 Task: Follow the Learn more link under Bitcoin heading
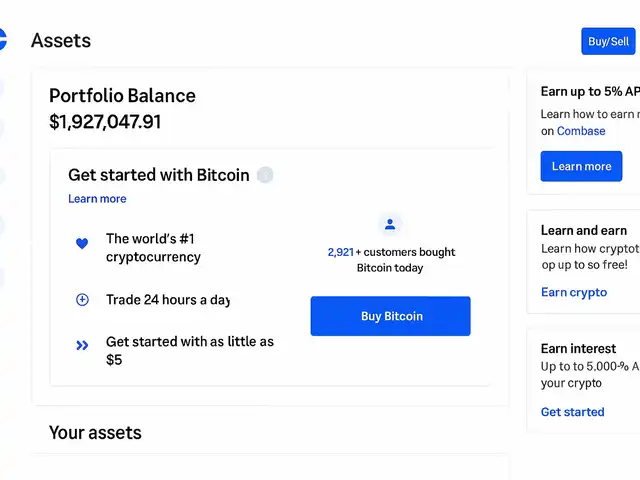point(97,199)
